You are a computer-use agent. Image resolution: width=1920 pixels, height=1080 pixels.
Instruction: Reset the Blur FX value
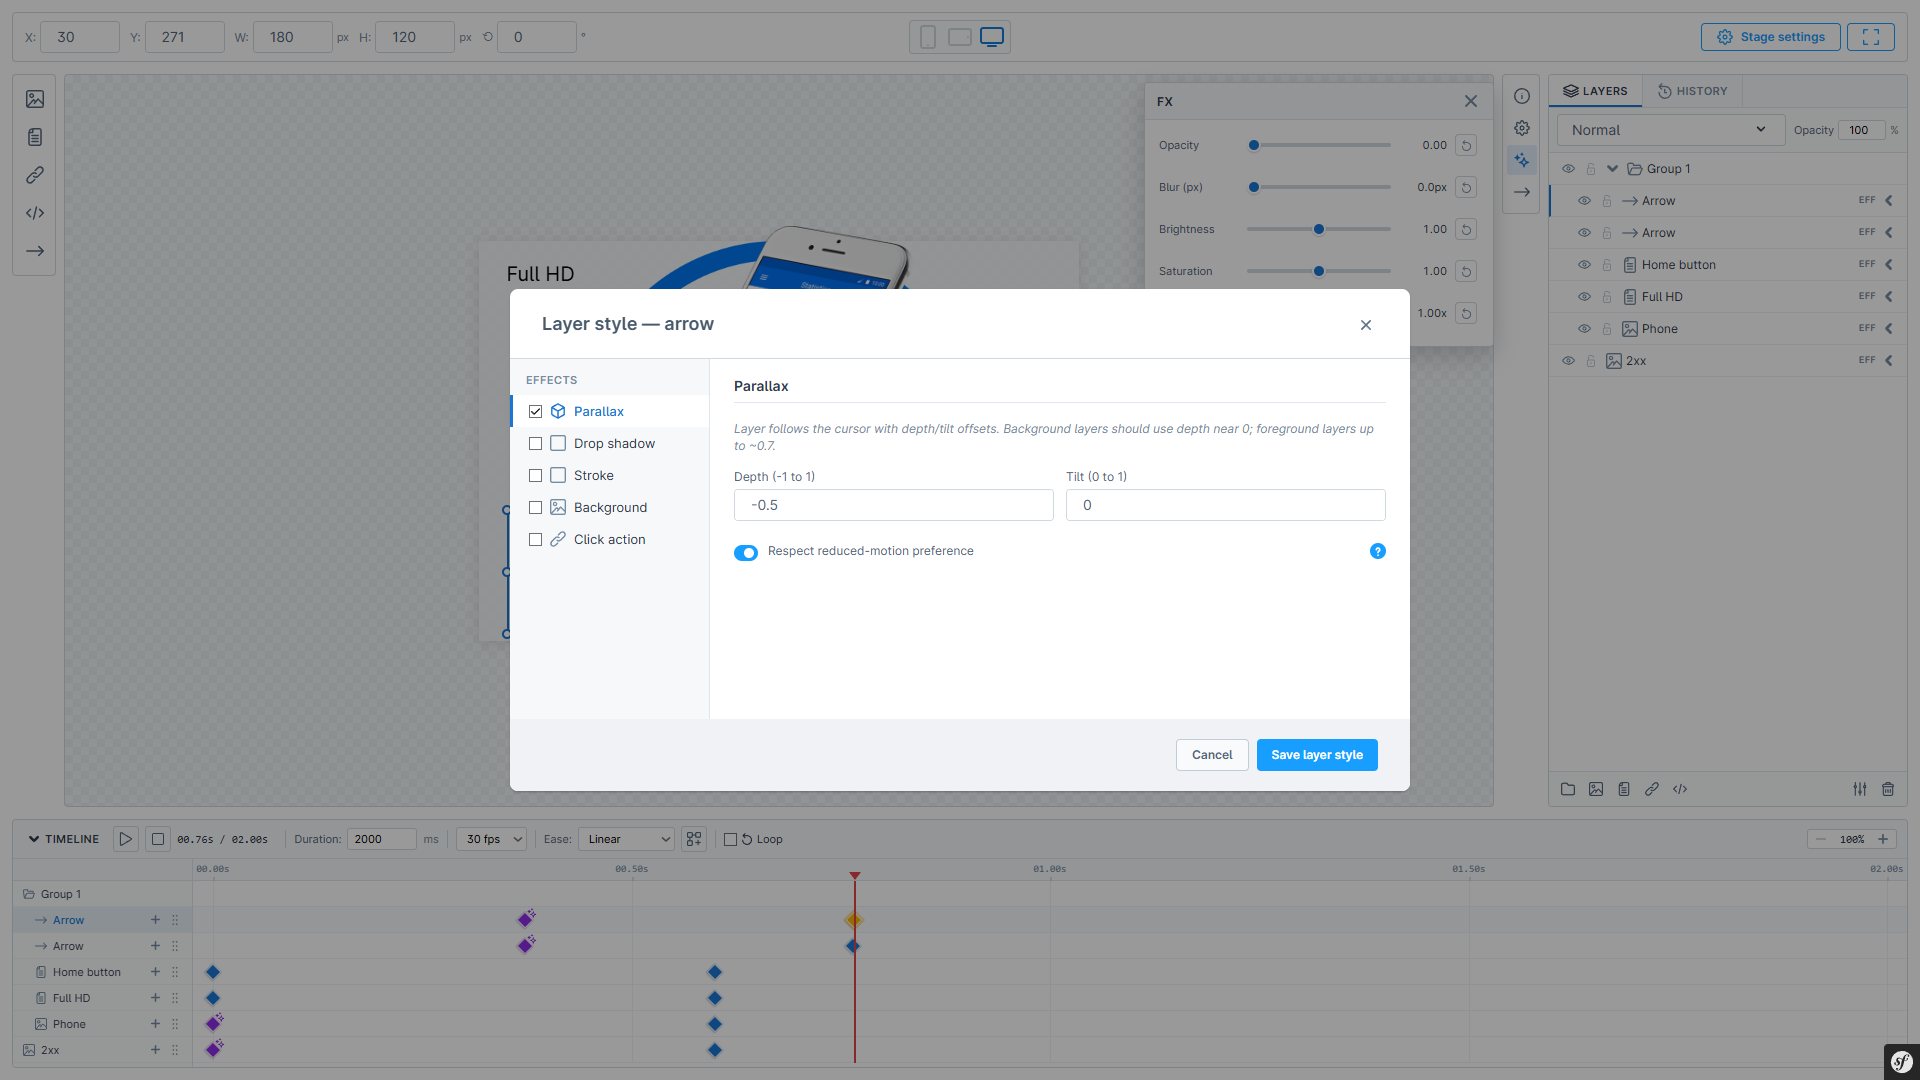1466,187
